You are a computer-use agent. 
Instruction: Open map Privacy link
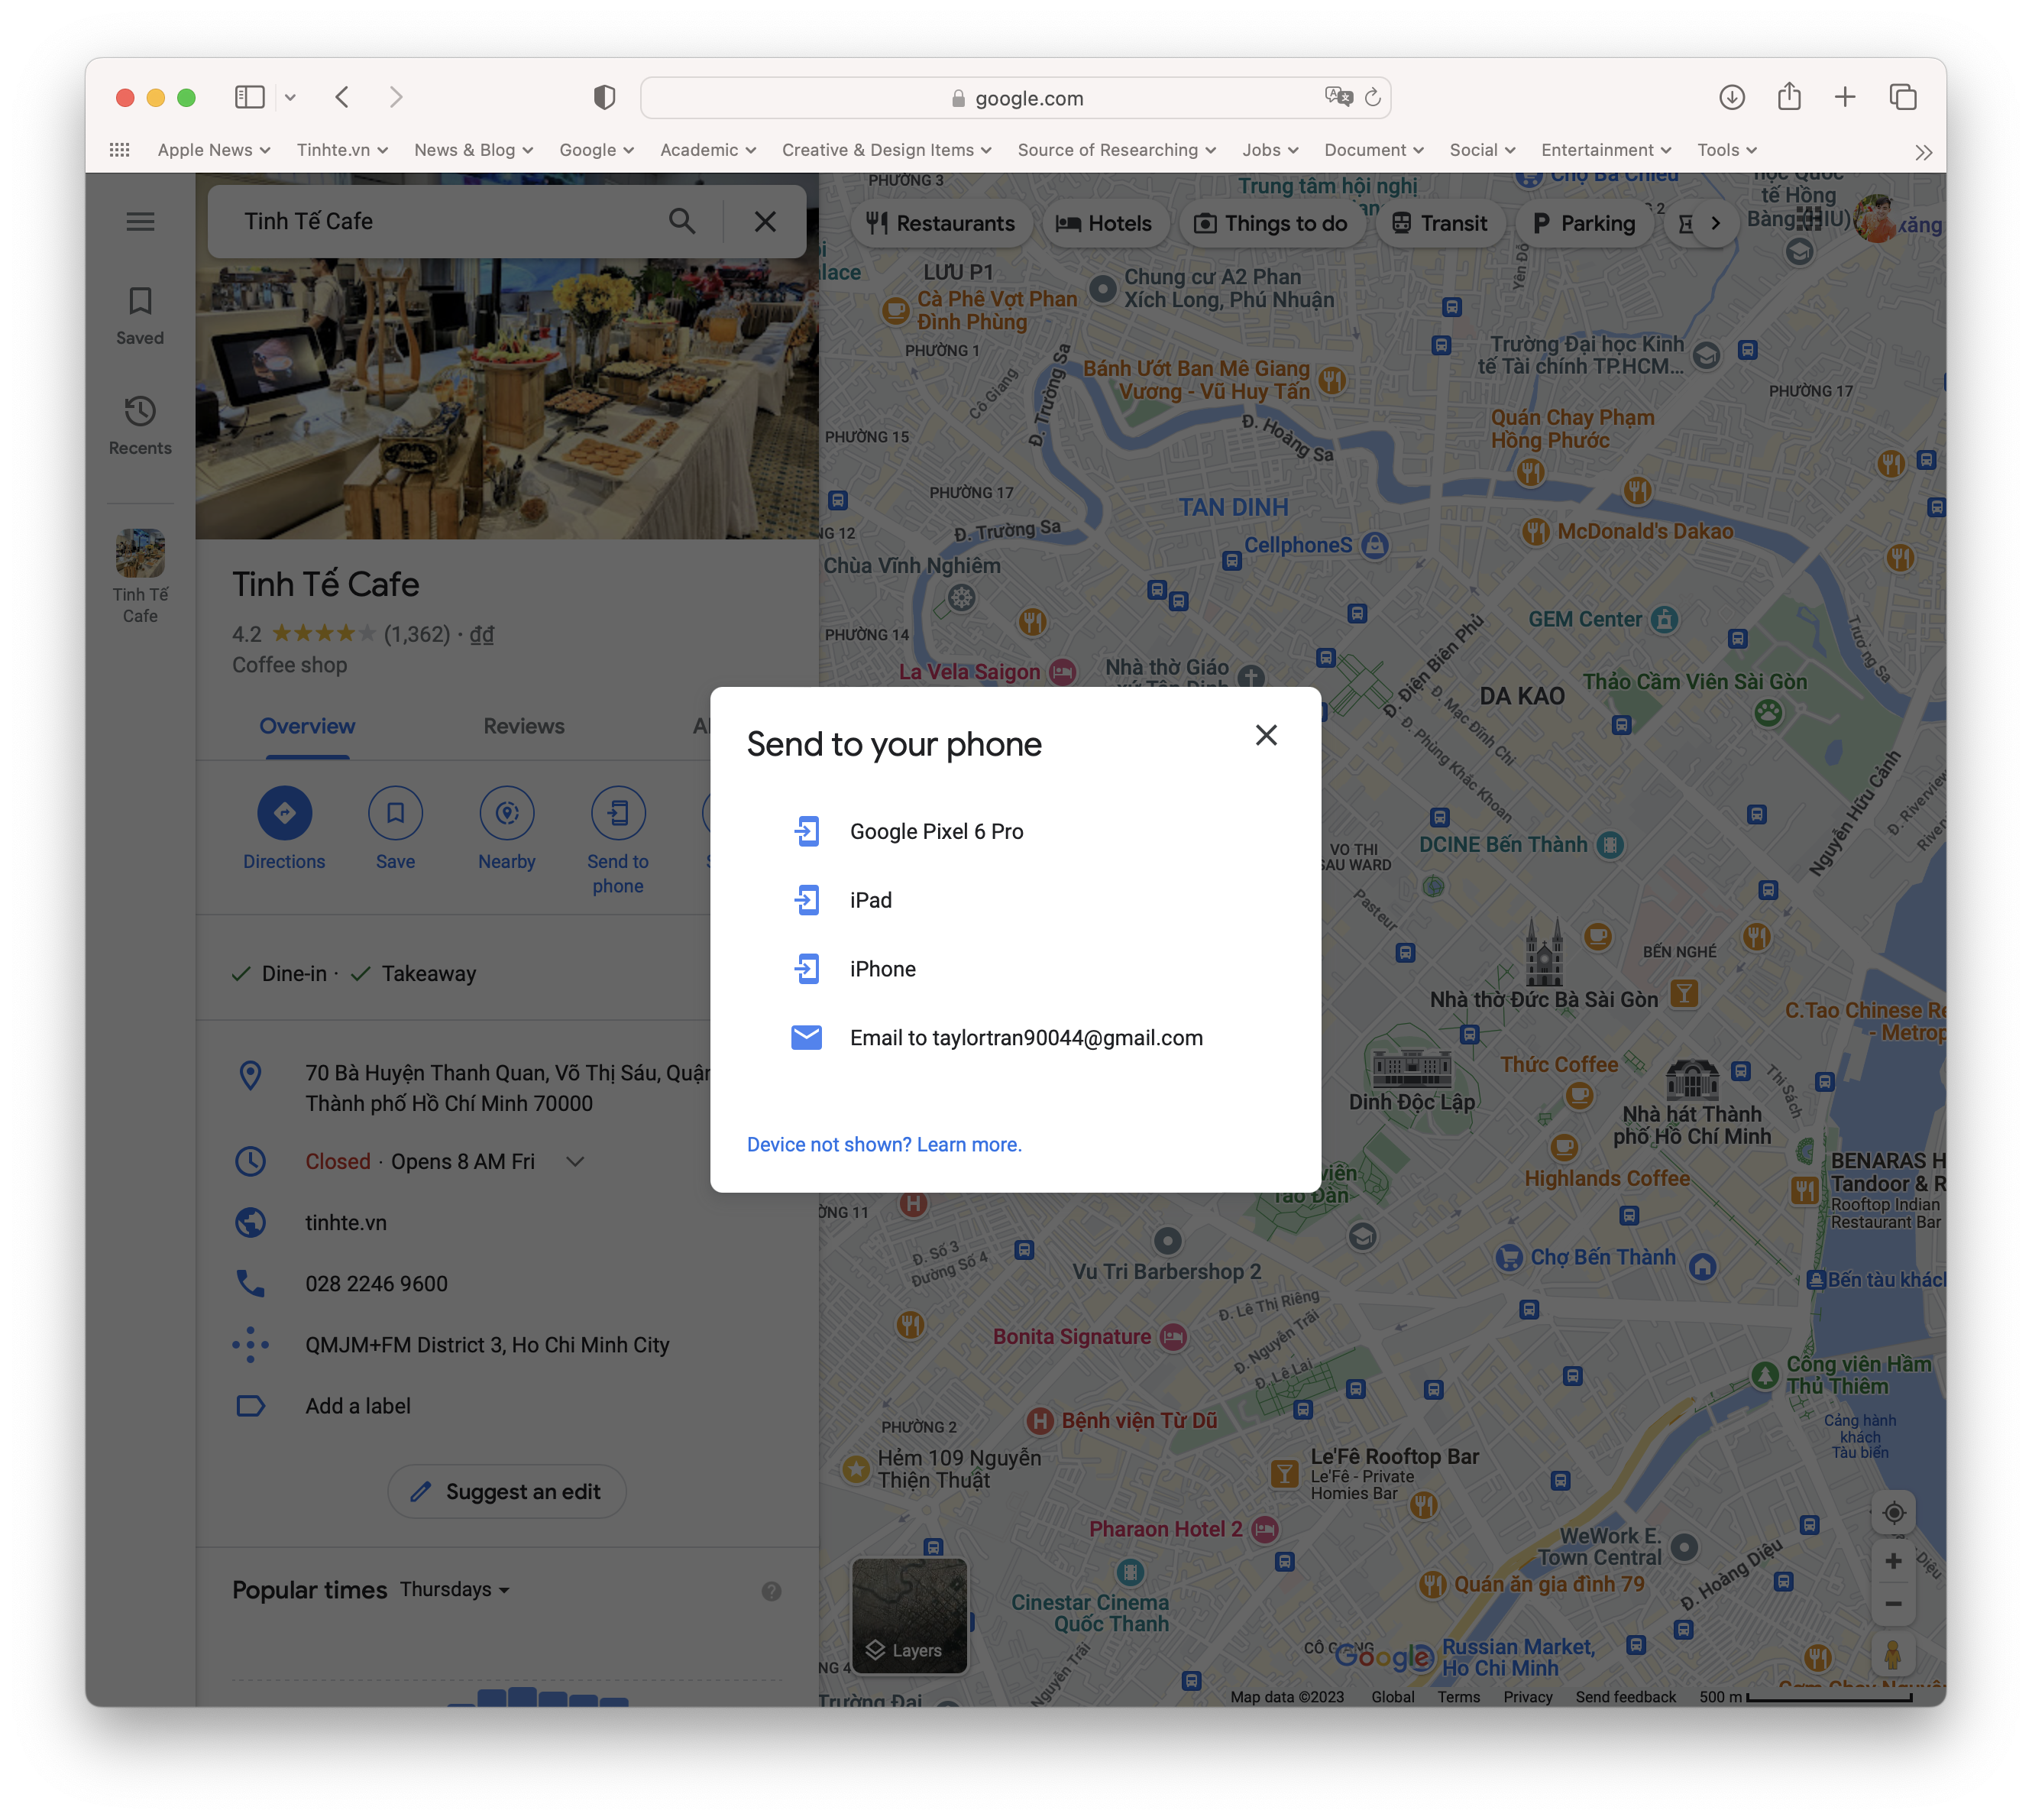click(1528, 1697)
